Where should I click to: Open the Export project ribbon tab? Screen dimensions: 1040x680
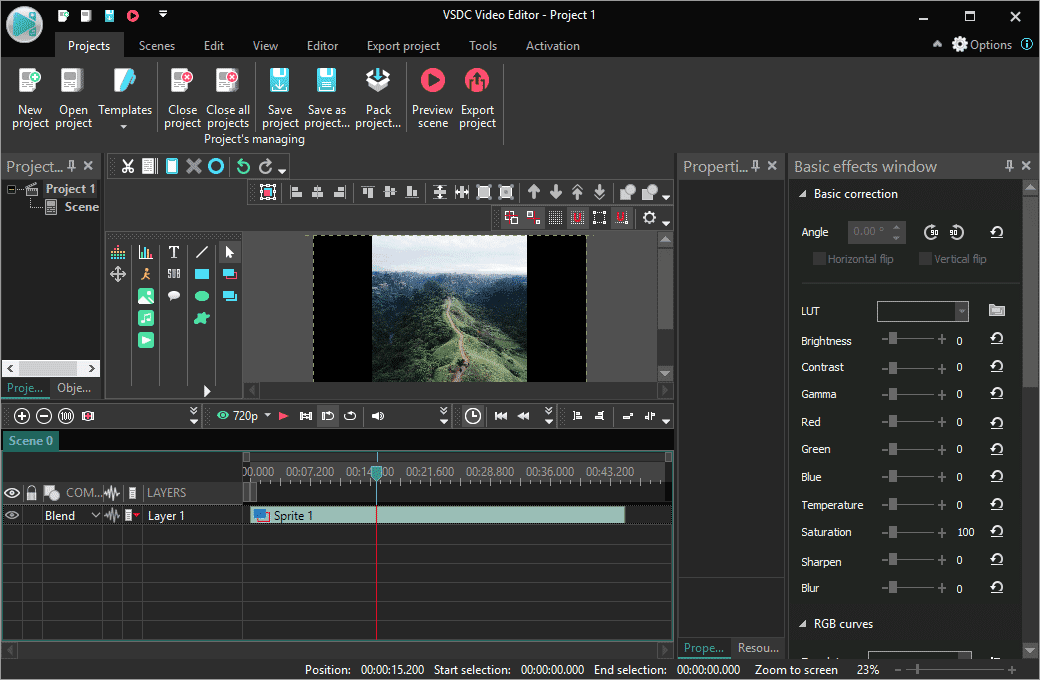tap(403, 46)
